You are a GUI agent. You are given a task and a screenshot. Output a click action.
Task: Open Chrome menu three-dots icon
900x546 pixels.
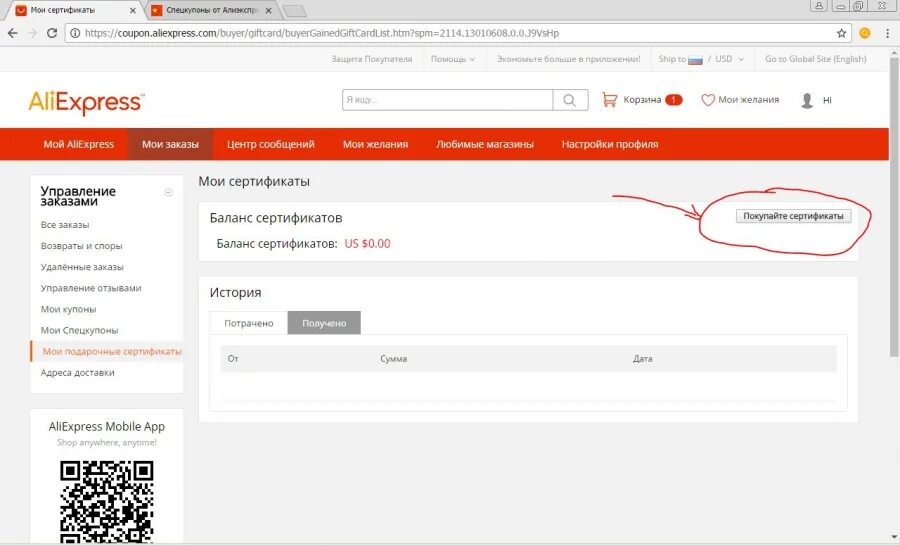[x=887, y=33]
